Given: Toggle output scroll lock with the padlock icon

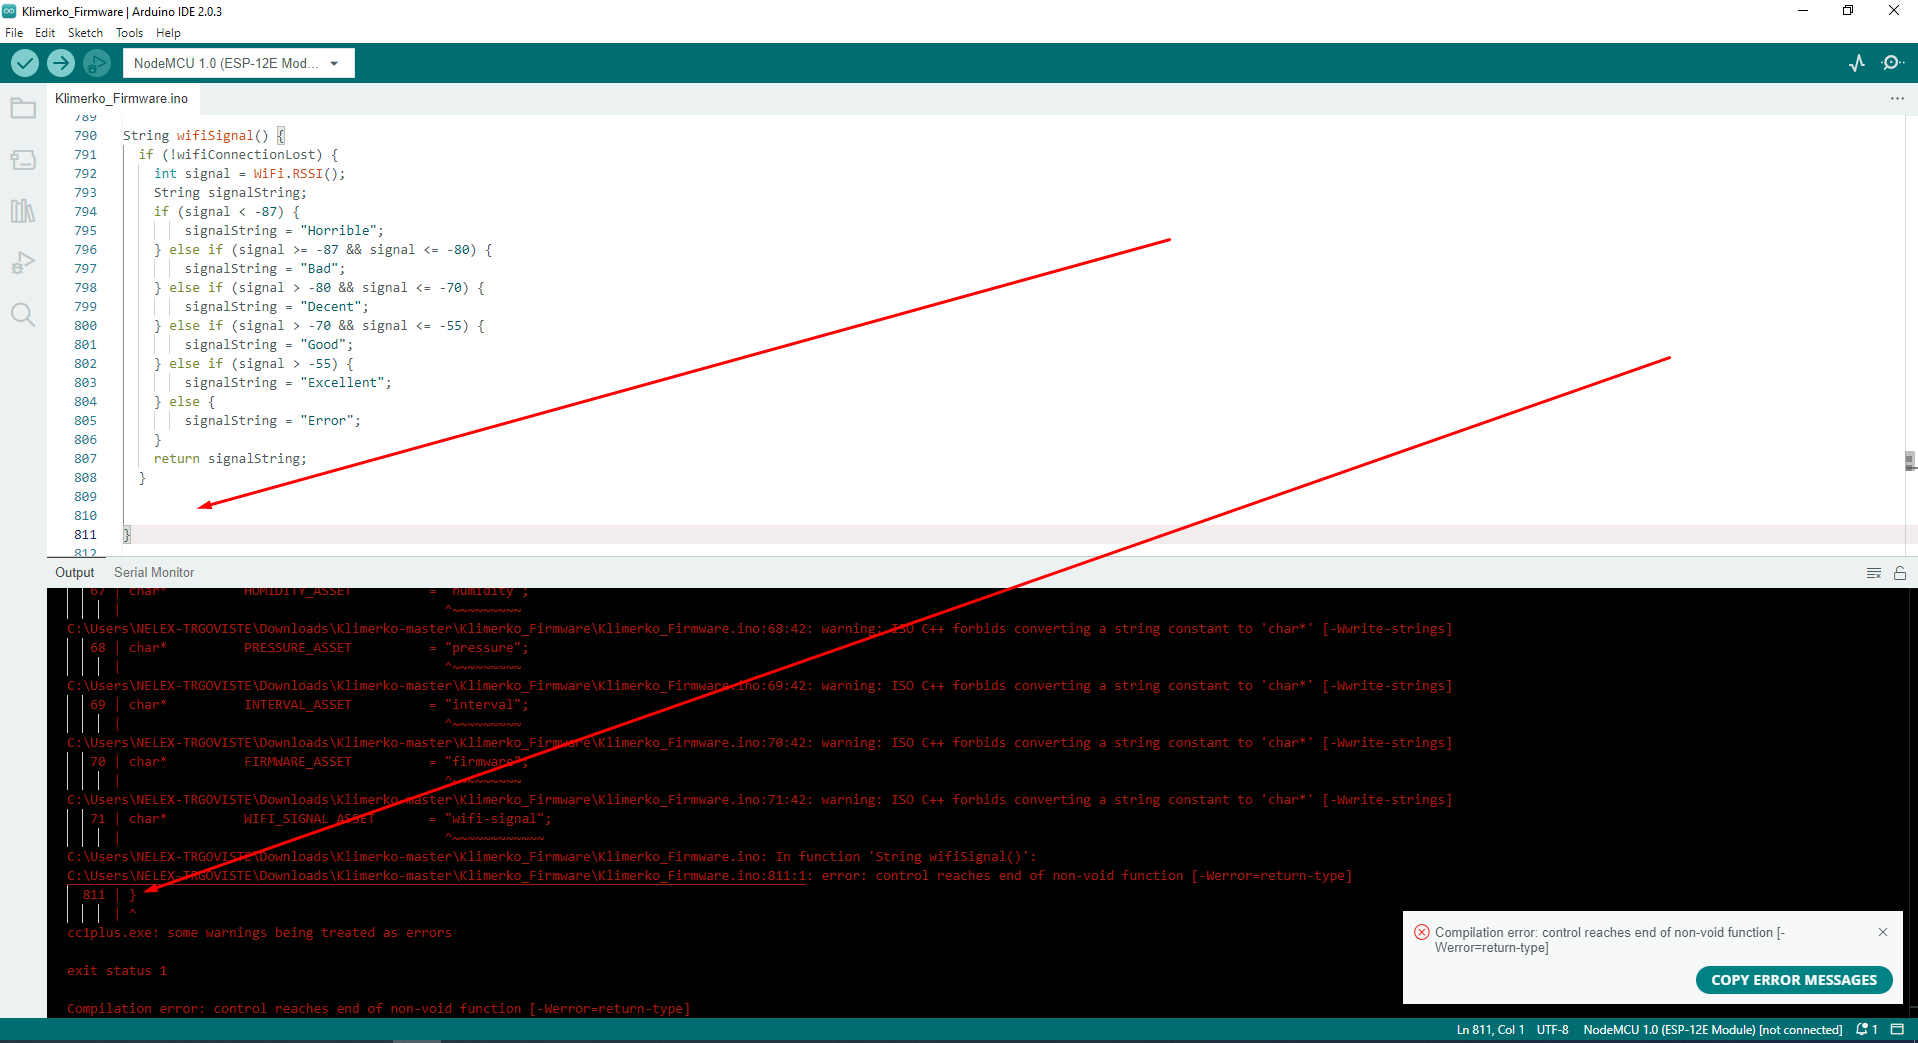Looking at the screenshot, I should pyautogui.click(x=1900, y=572).
